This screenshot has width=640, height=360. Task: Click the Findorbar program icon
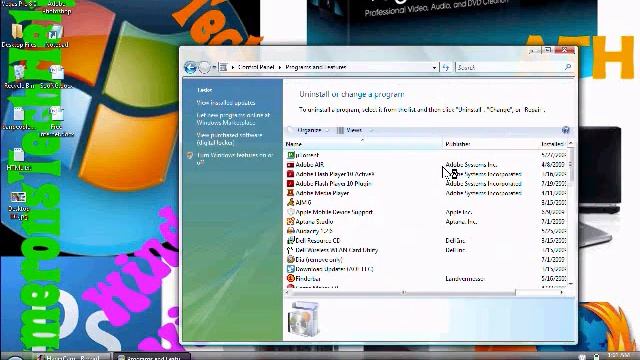(290, 278)
